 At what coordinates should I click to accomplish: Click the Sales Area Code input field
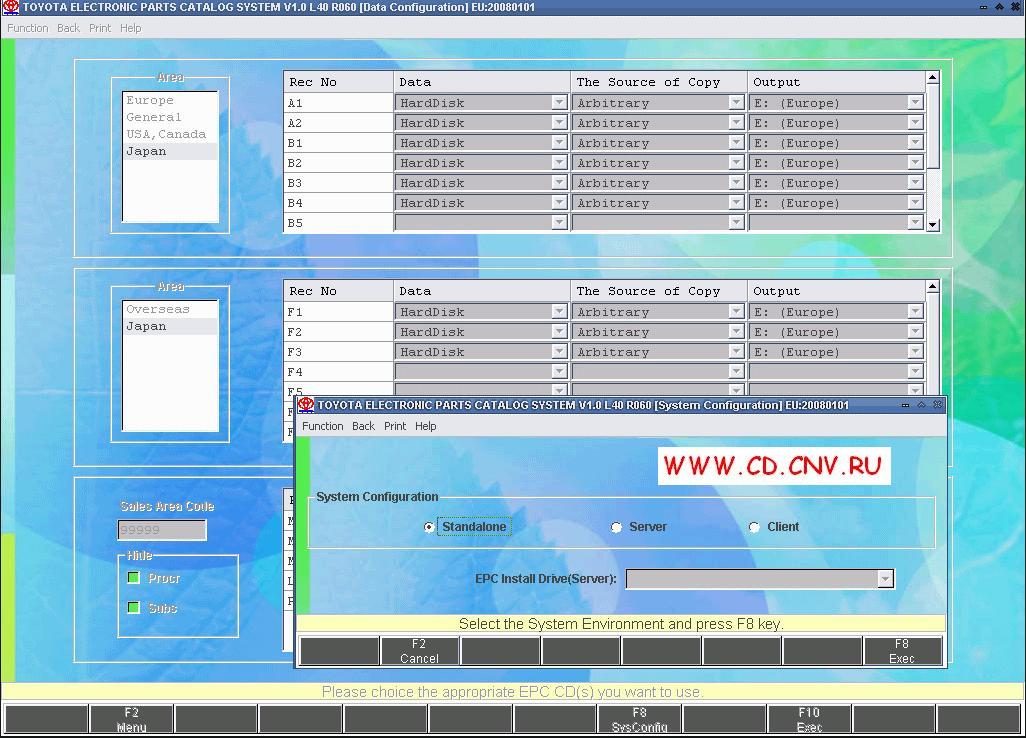[x=162, y=530]
